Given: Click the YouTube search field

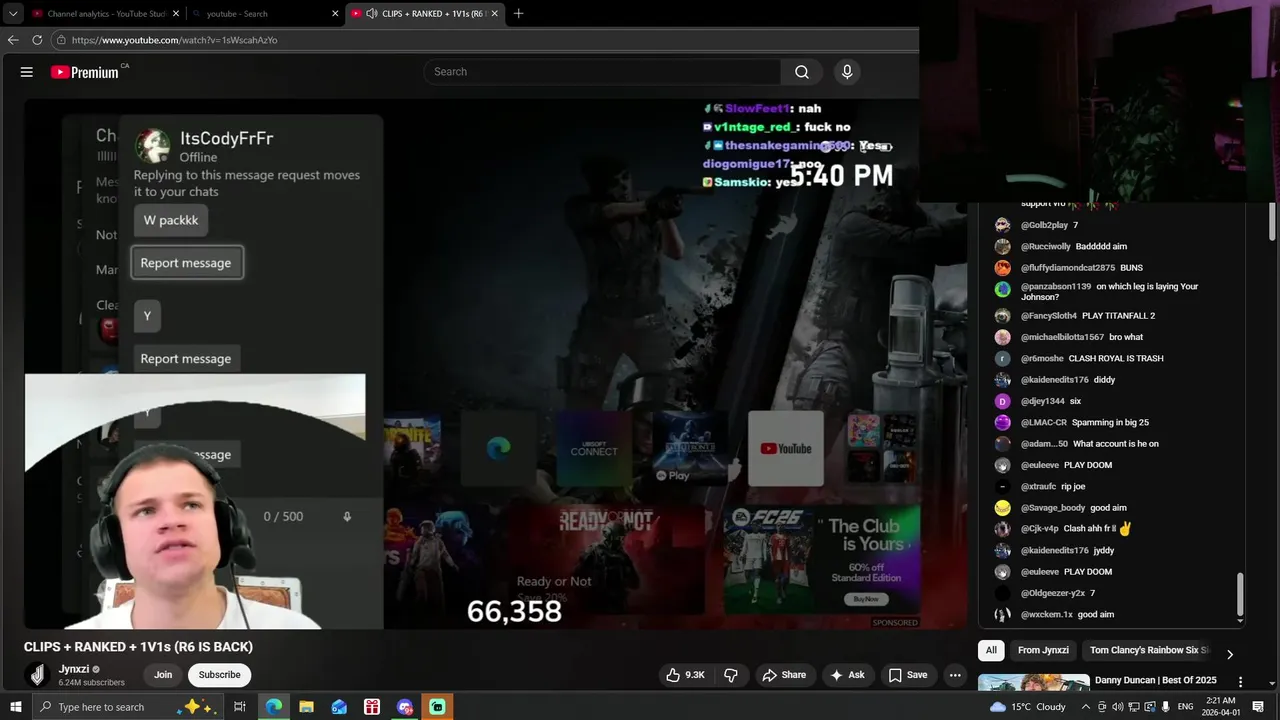Looking at the screenshot, I should pos(603,72).
